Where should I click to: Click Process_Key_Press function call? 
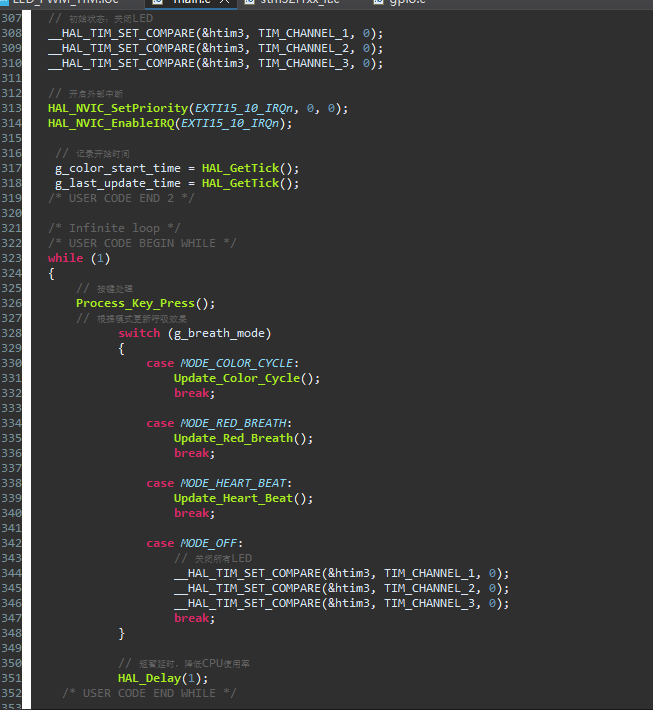[x=135, y=303]
